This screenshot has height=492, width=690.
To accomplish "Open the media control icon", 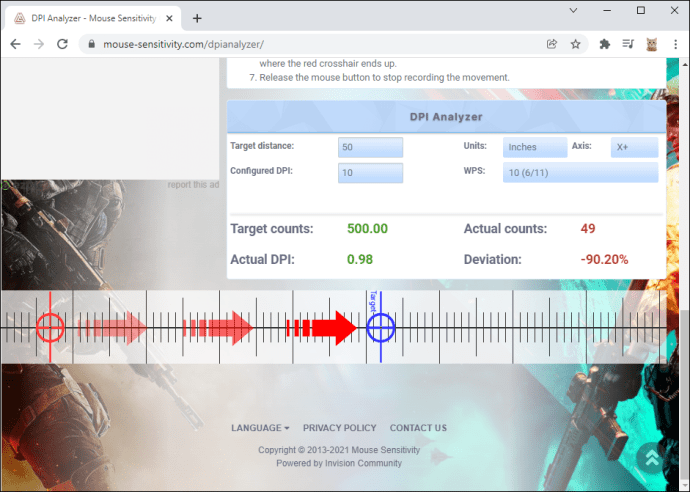I will (x=628, y=44).
